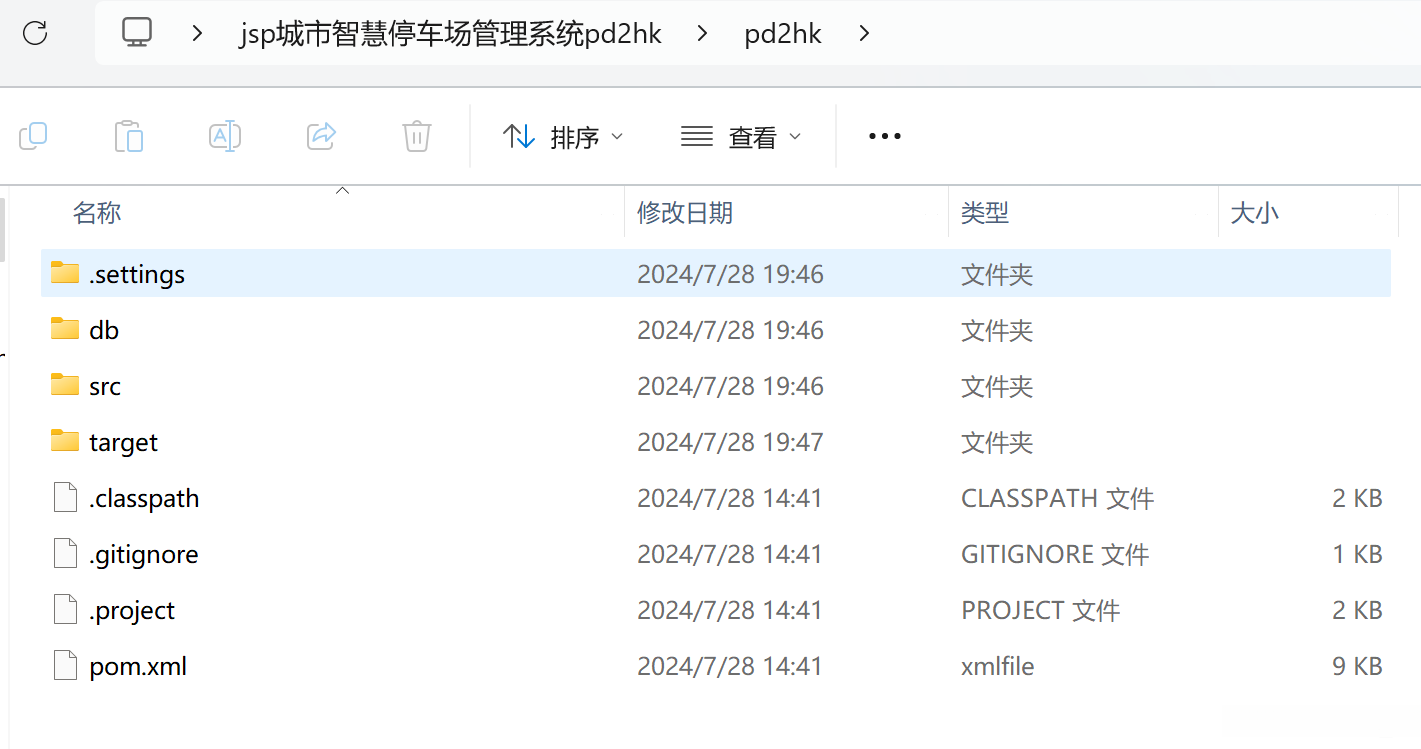
Task: Select pd2hk breadcrumb segment
Action: click(783, 34)
